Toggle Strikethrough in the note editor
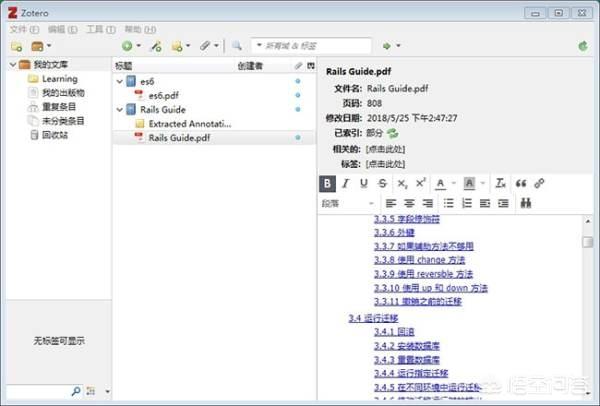Viewport: 600px width, 406px height. pyautogui.click(x=382, y=184)
